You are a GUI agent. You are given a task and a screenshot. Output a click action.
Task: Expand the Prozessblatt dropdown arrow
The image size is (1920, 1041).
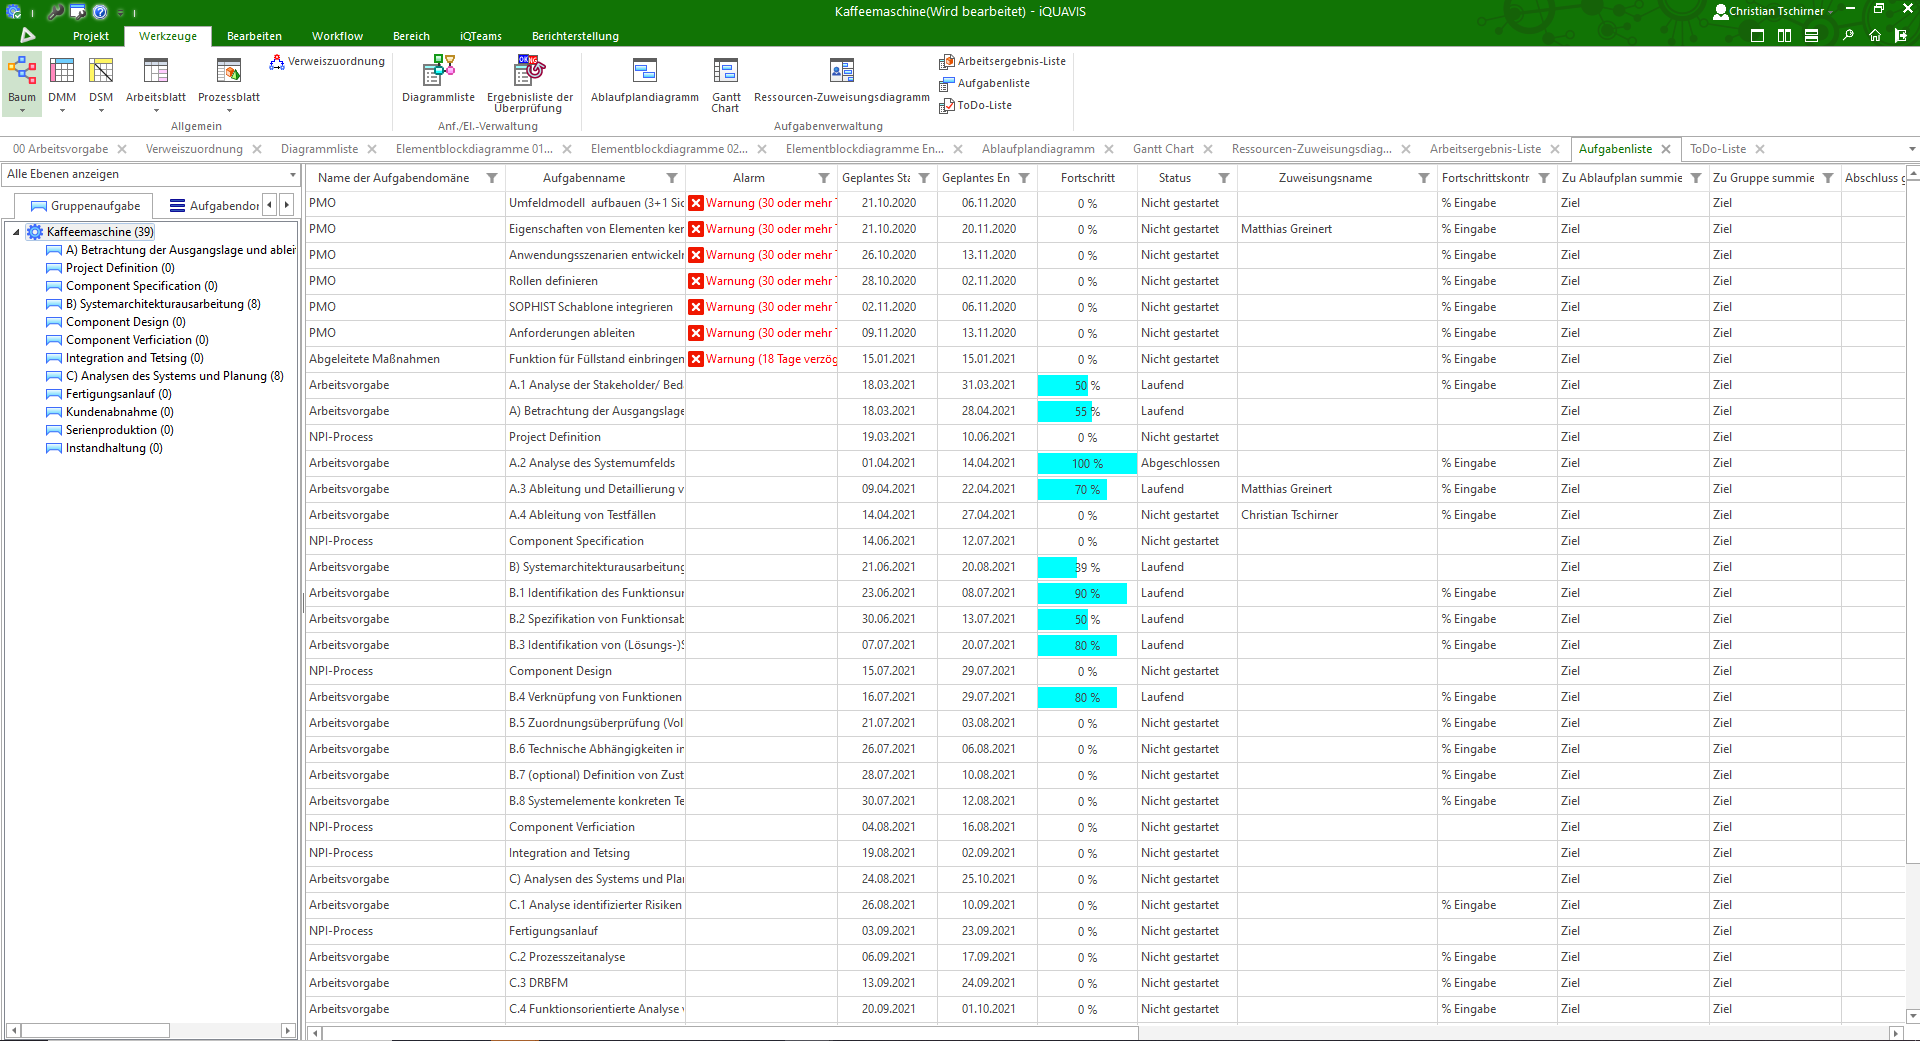[229, 110]
